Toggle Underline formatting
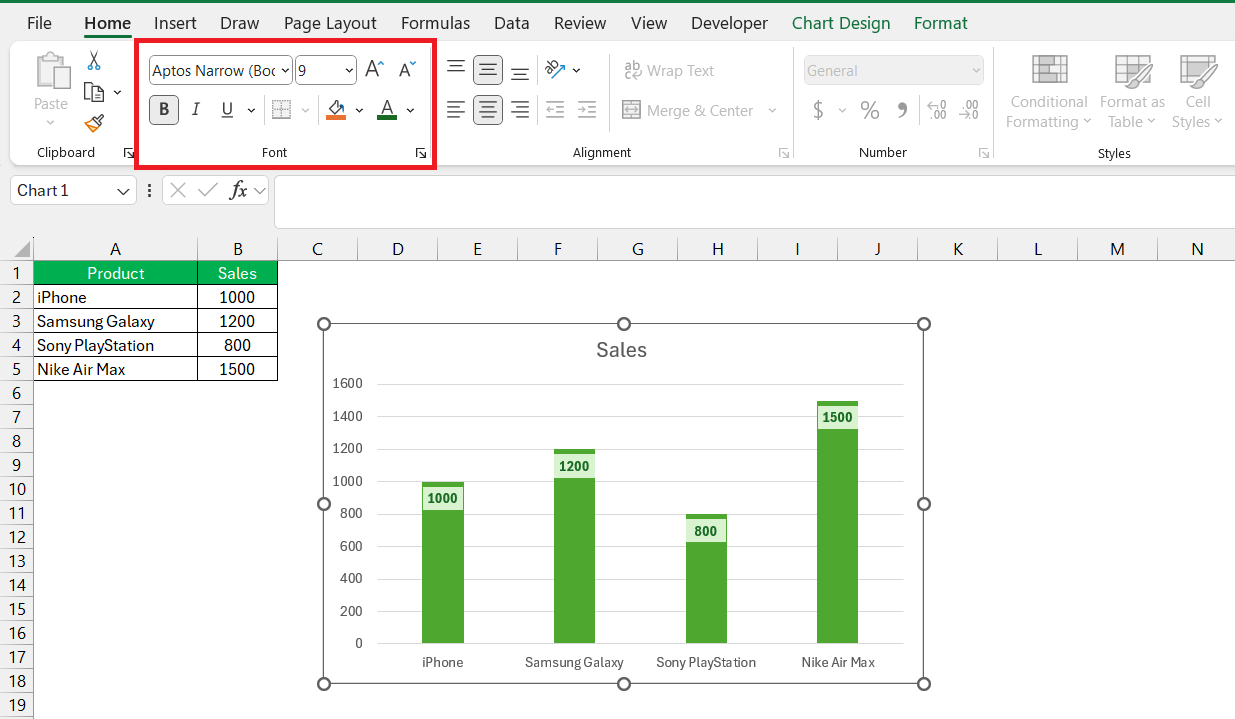This screenshot has height=719, width=1235. tap(227, 110)
